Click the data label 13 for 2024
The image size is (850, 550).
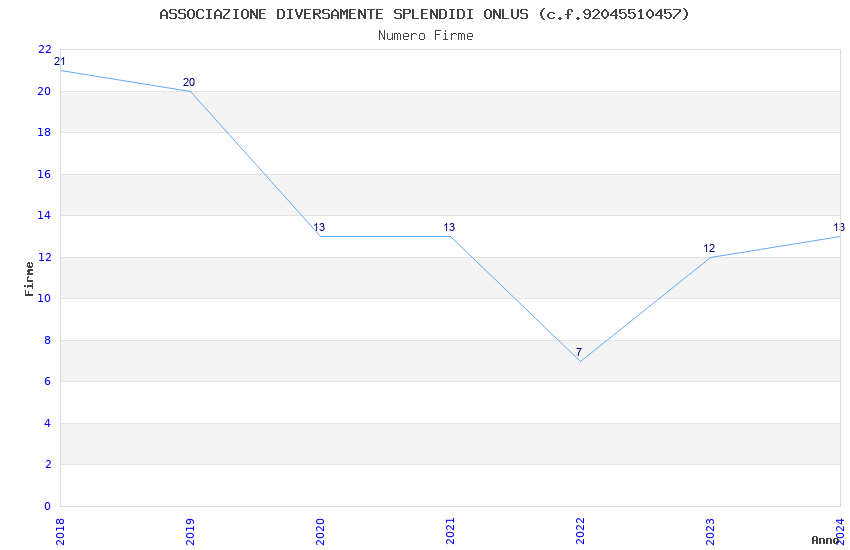[x=839, y=228]
